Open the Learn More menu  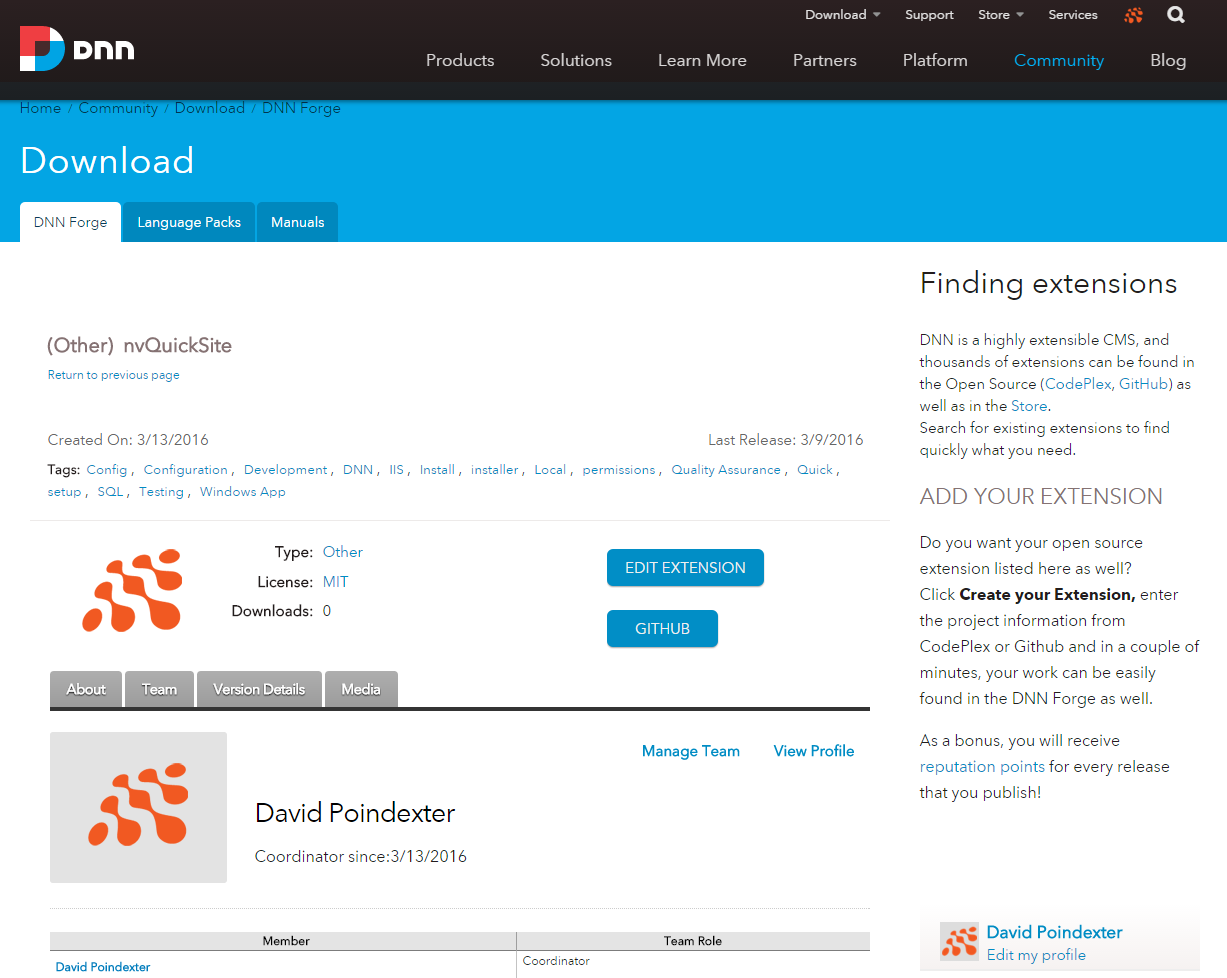[x=702, y=60]
